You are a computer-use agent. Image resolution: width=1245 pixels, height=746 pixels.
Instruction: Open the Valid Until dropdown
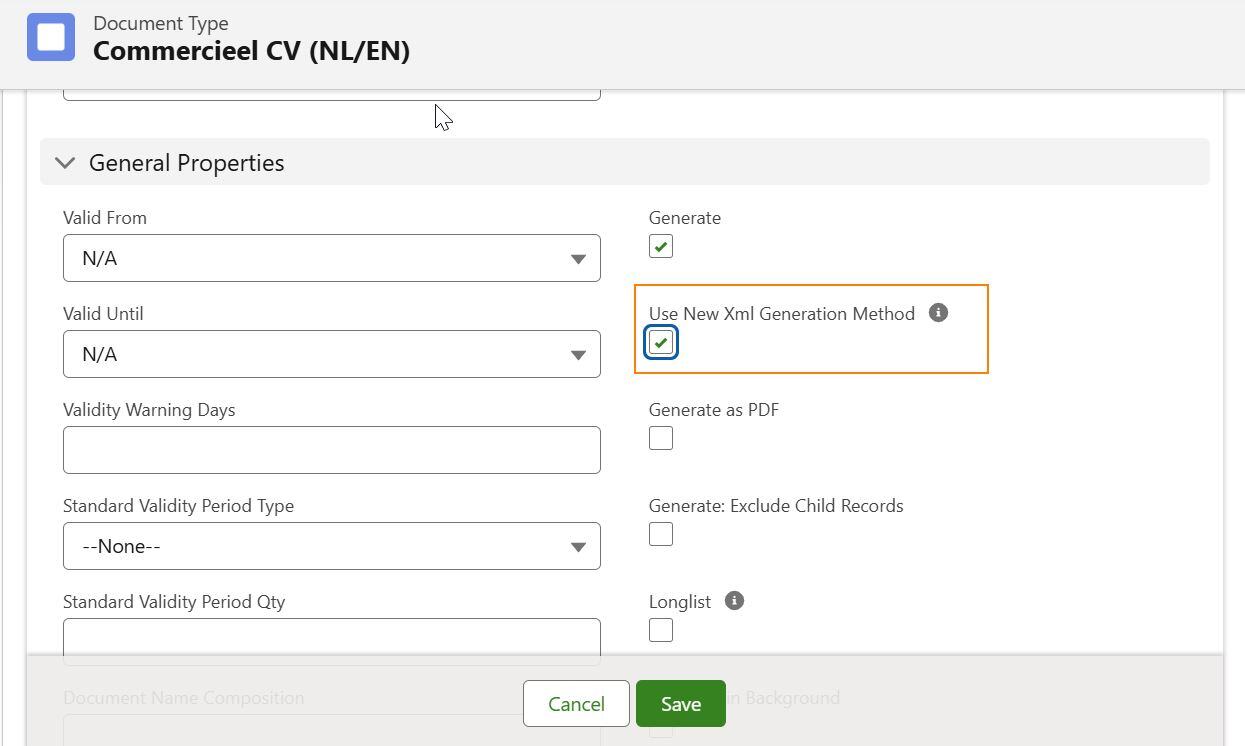[331, 354]
